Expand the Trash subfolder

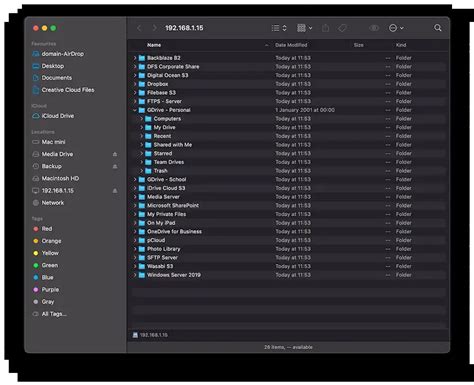pyautogui.click(x=141, y=171)
